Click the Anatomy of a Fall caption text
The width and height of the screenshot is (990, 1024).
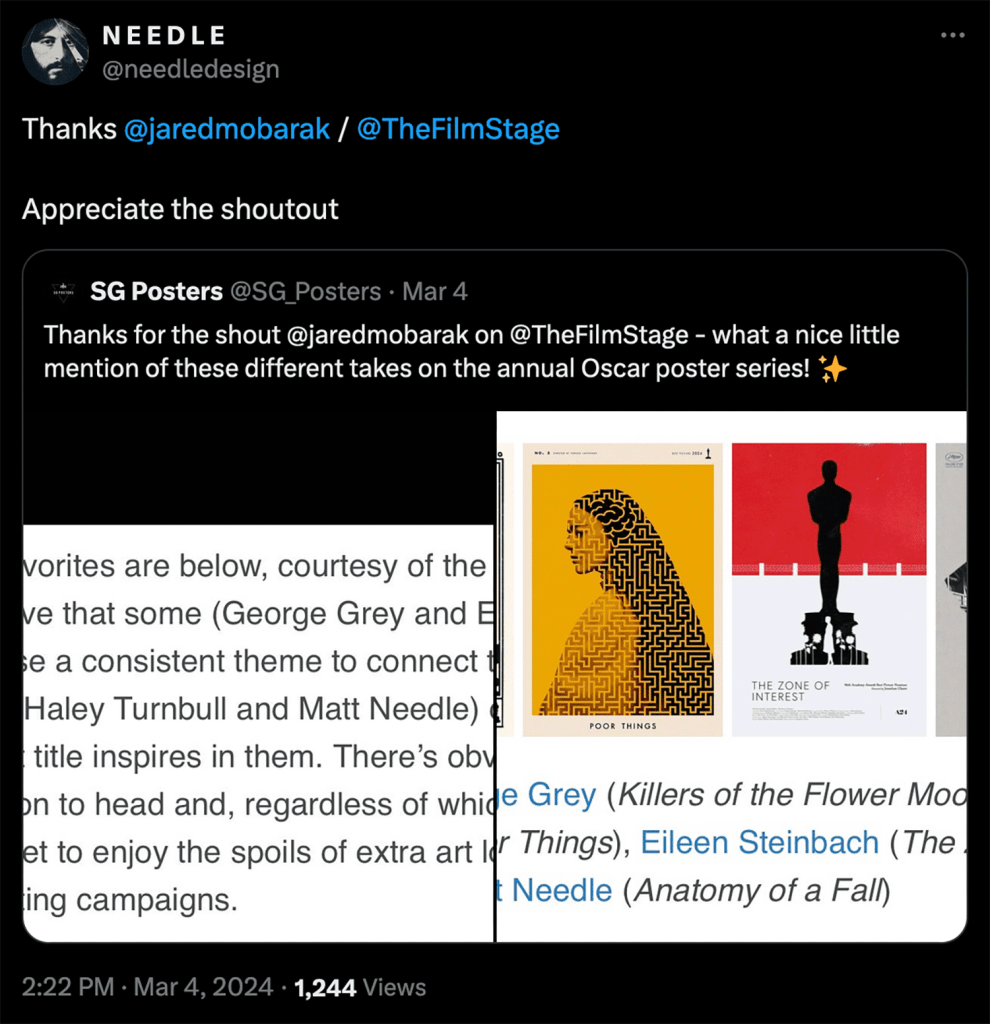pos(756,890)
